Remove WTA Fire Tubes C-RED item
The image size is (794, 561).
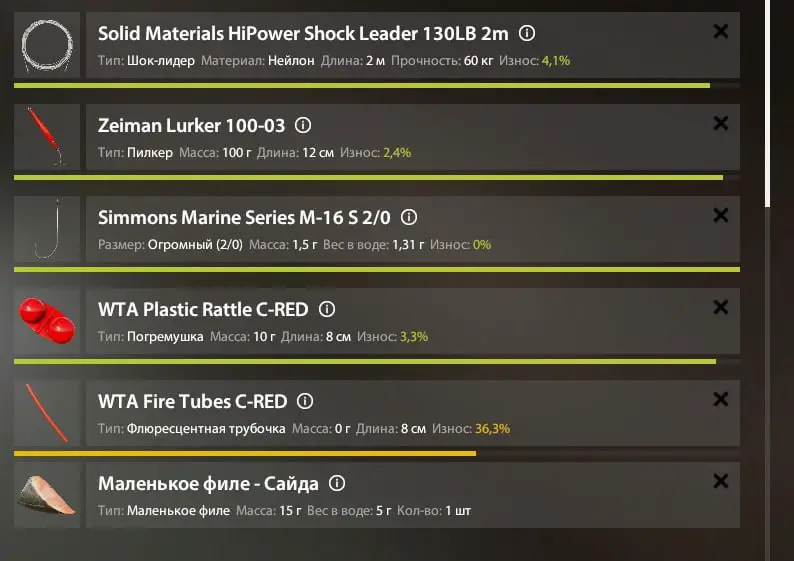coord(721,399)
